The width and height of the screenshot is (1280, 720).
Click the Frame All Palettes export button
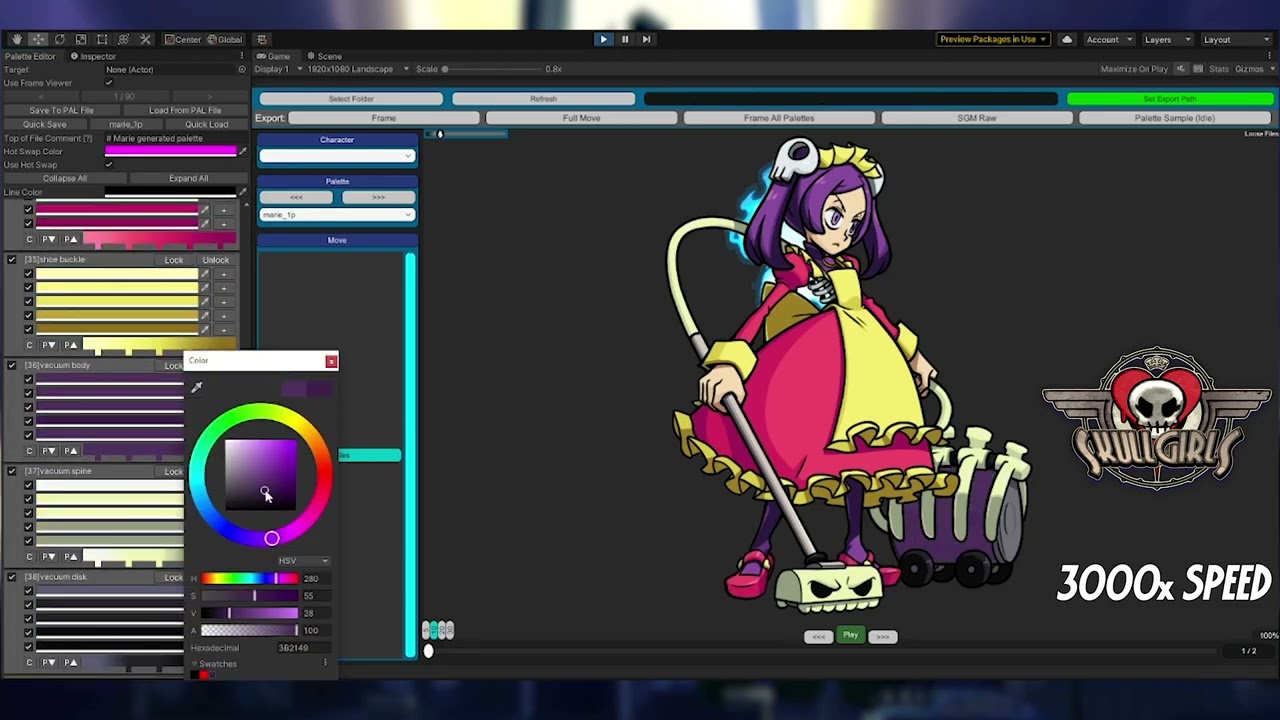tap(779, 118)
